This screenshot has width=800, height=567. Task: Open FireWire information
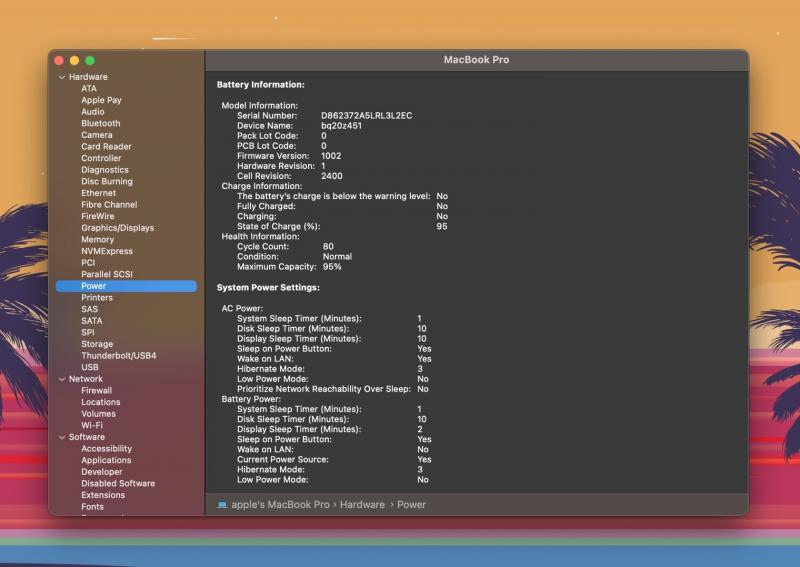(97, 216)
